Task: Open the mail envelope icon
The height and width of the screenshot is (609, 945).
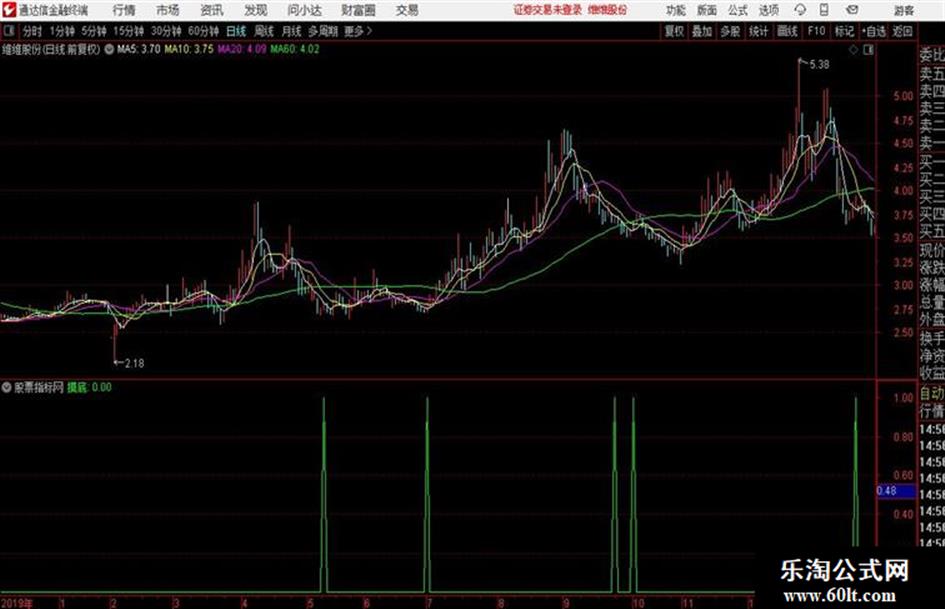Action: click(852, 10)
